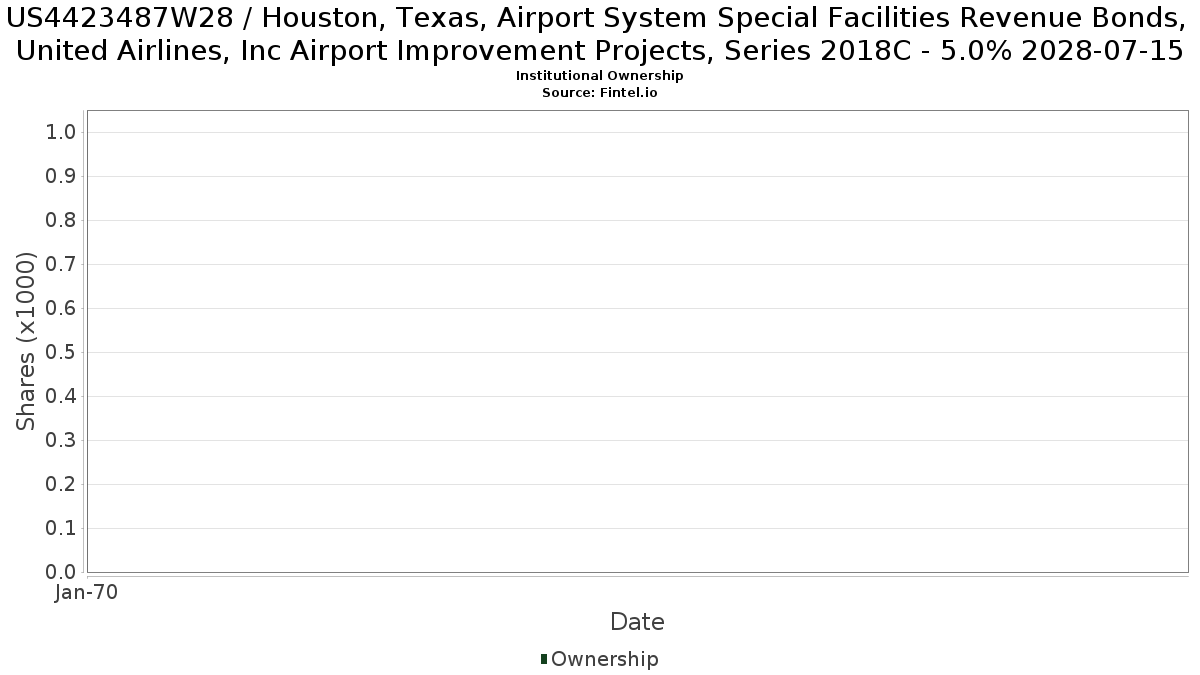Click the Source: Fintel.io label

click(x=600, y=92)
